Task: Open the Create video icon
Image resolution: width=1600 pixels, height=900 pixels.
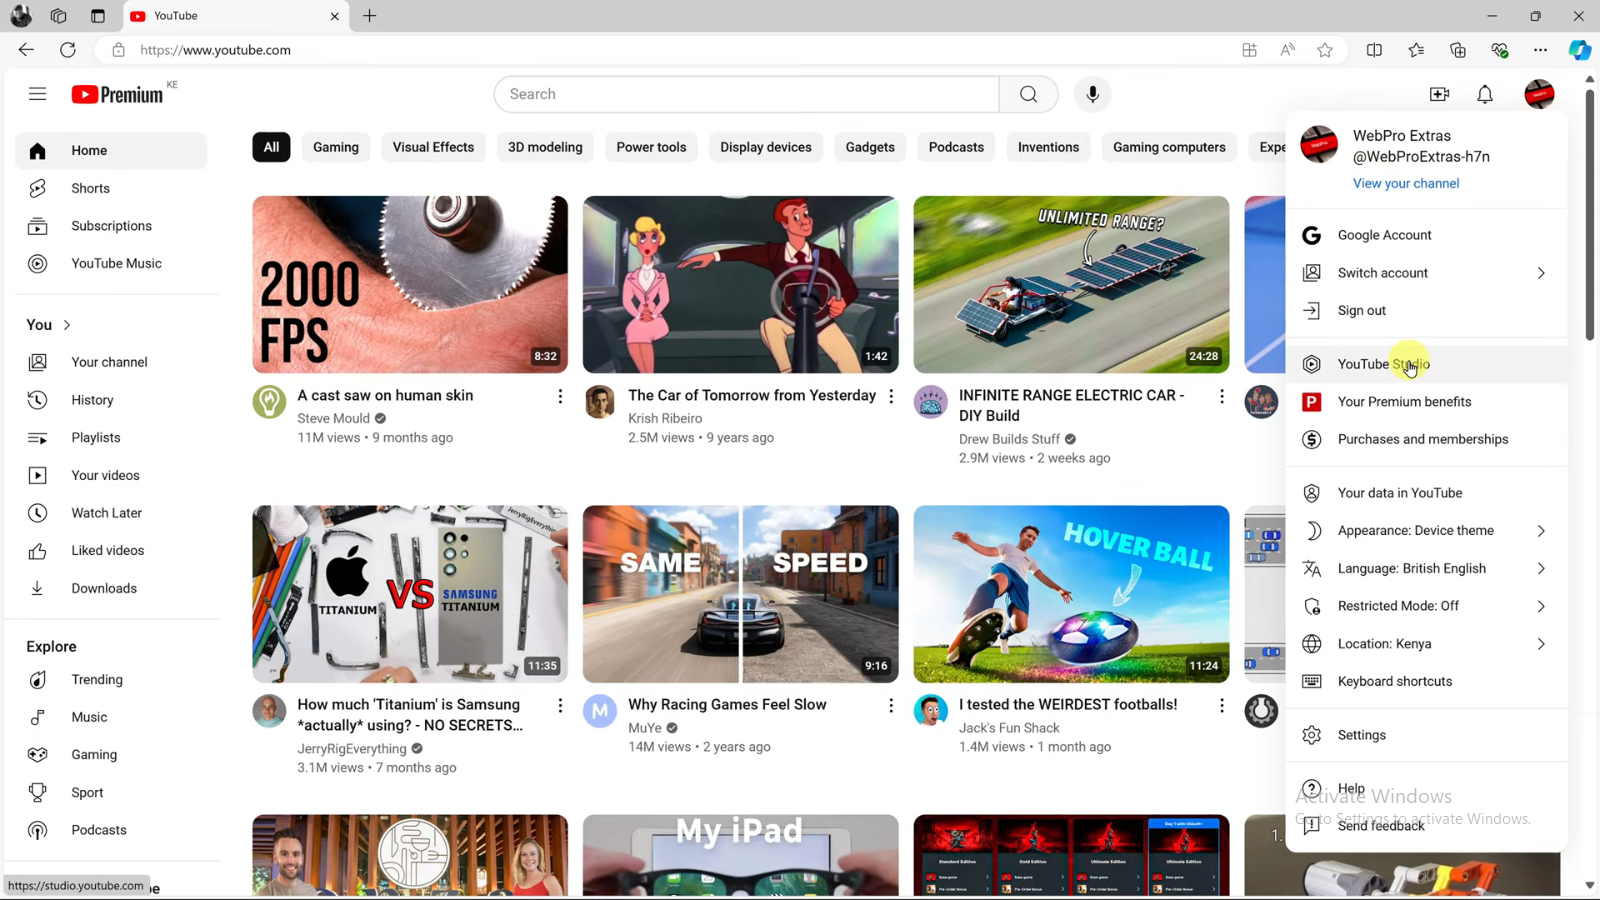Action: click(1439, 94)
